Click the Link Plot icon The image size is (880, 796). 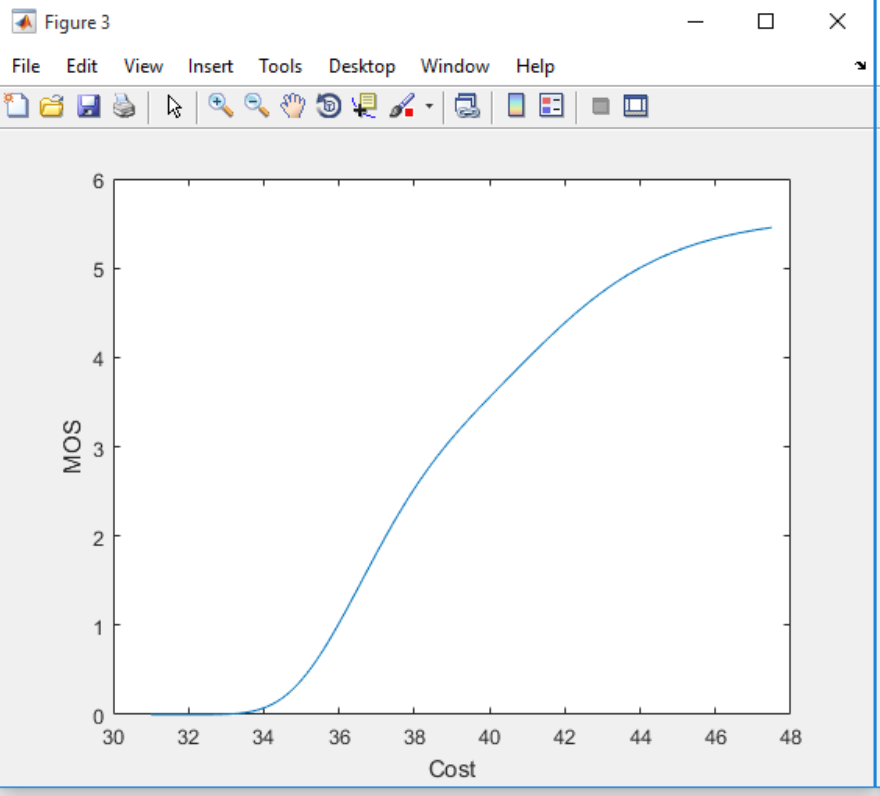[x=467, y=106]
